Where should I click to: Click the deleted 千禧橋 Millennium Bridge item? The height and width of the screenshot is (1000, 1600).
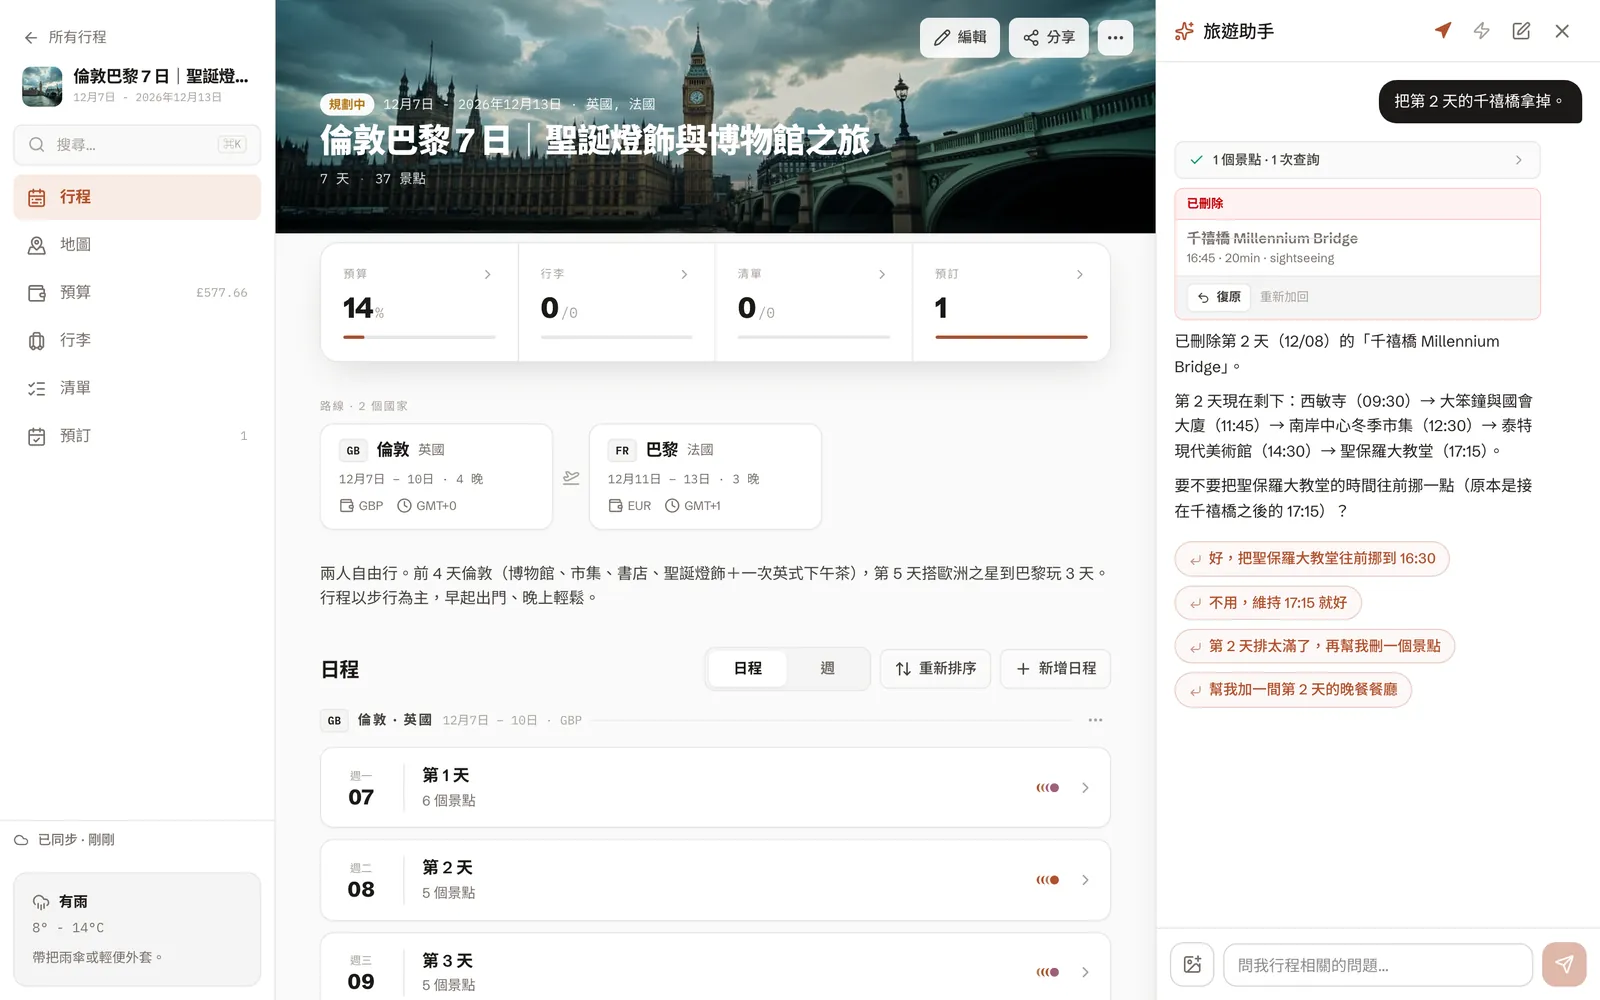click(1357, 247)
